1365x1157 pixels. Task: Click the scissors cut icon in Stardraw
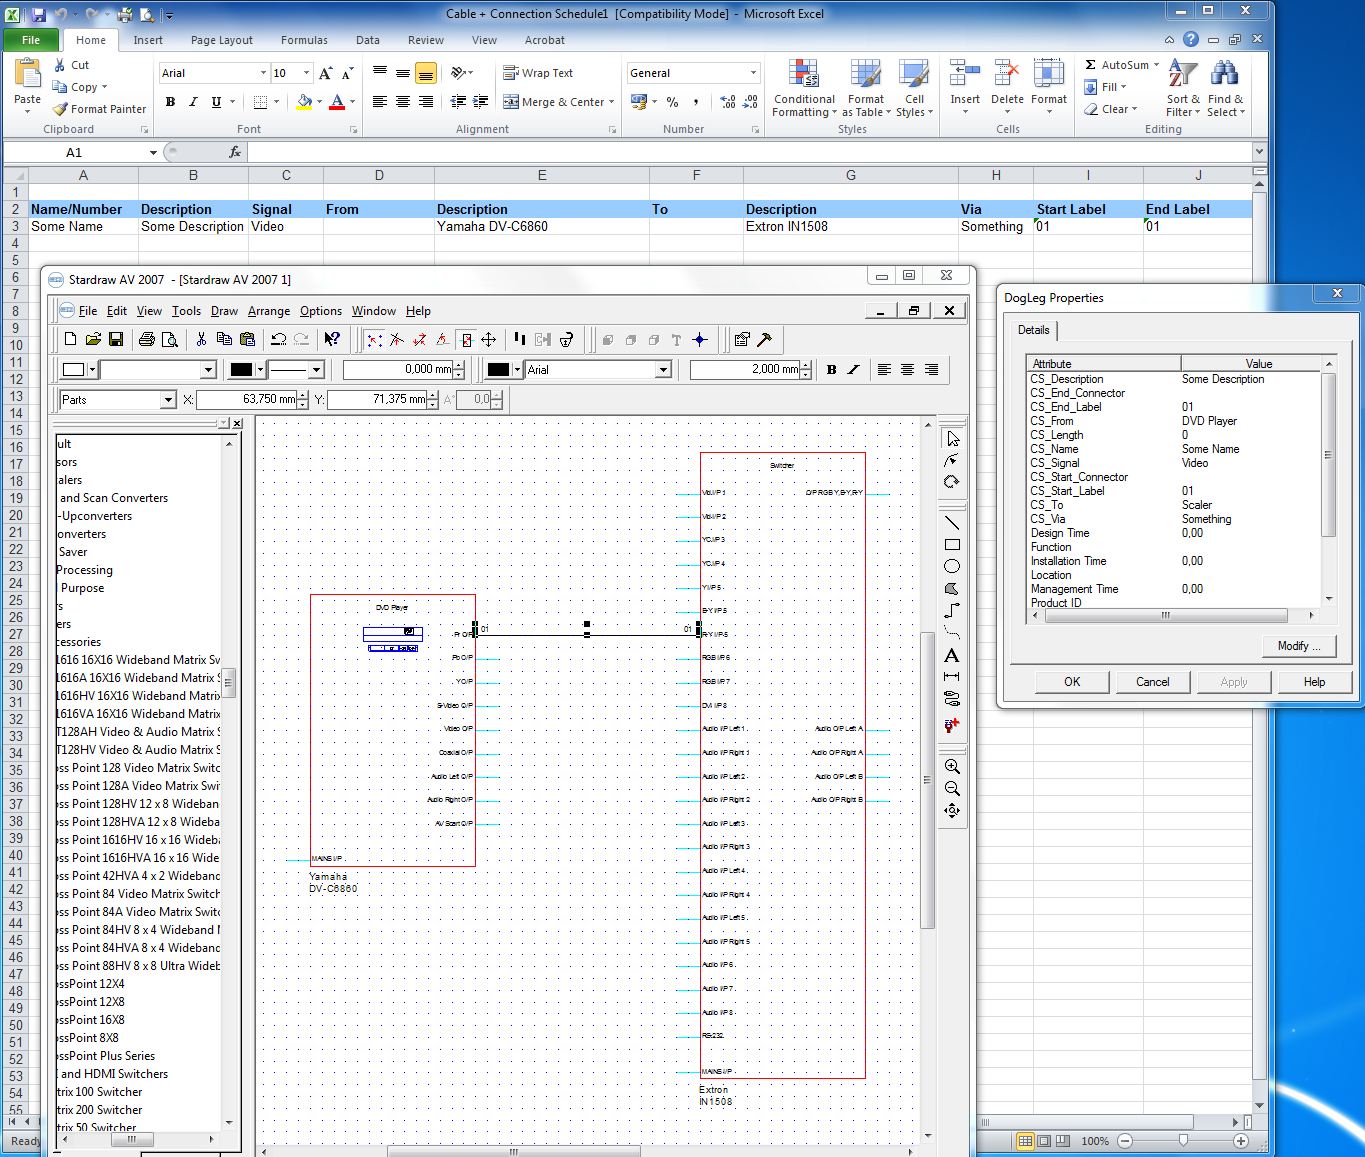click(x=201, y=340)
